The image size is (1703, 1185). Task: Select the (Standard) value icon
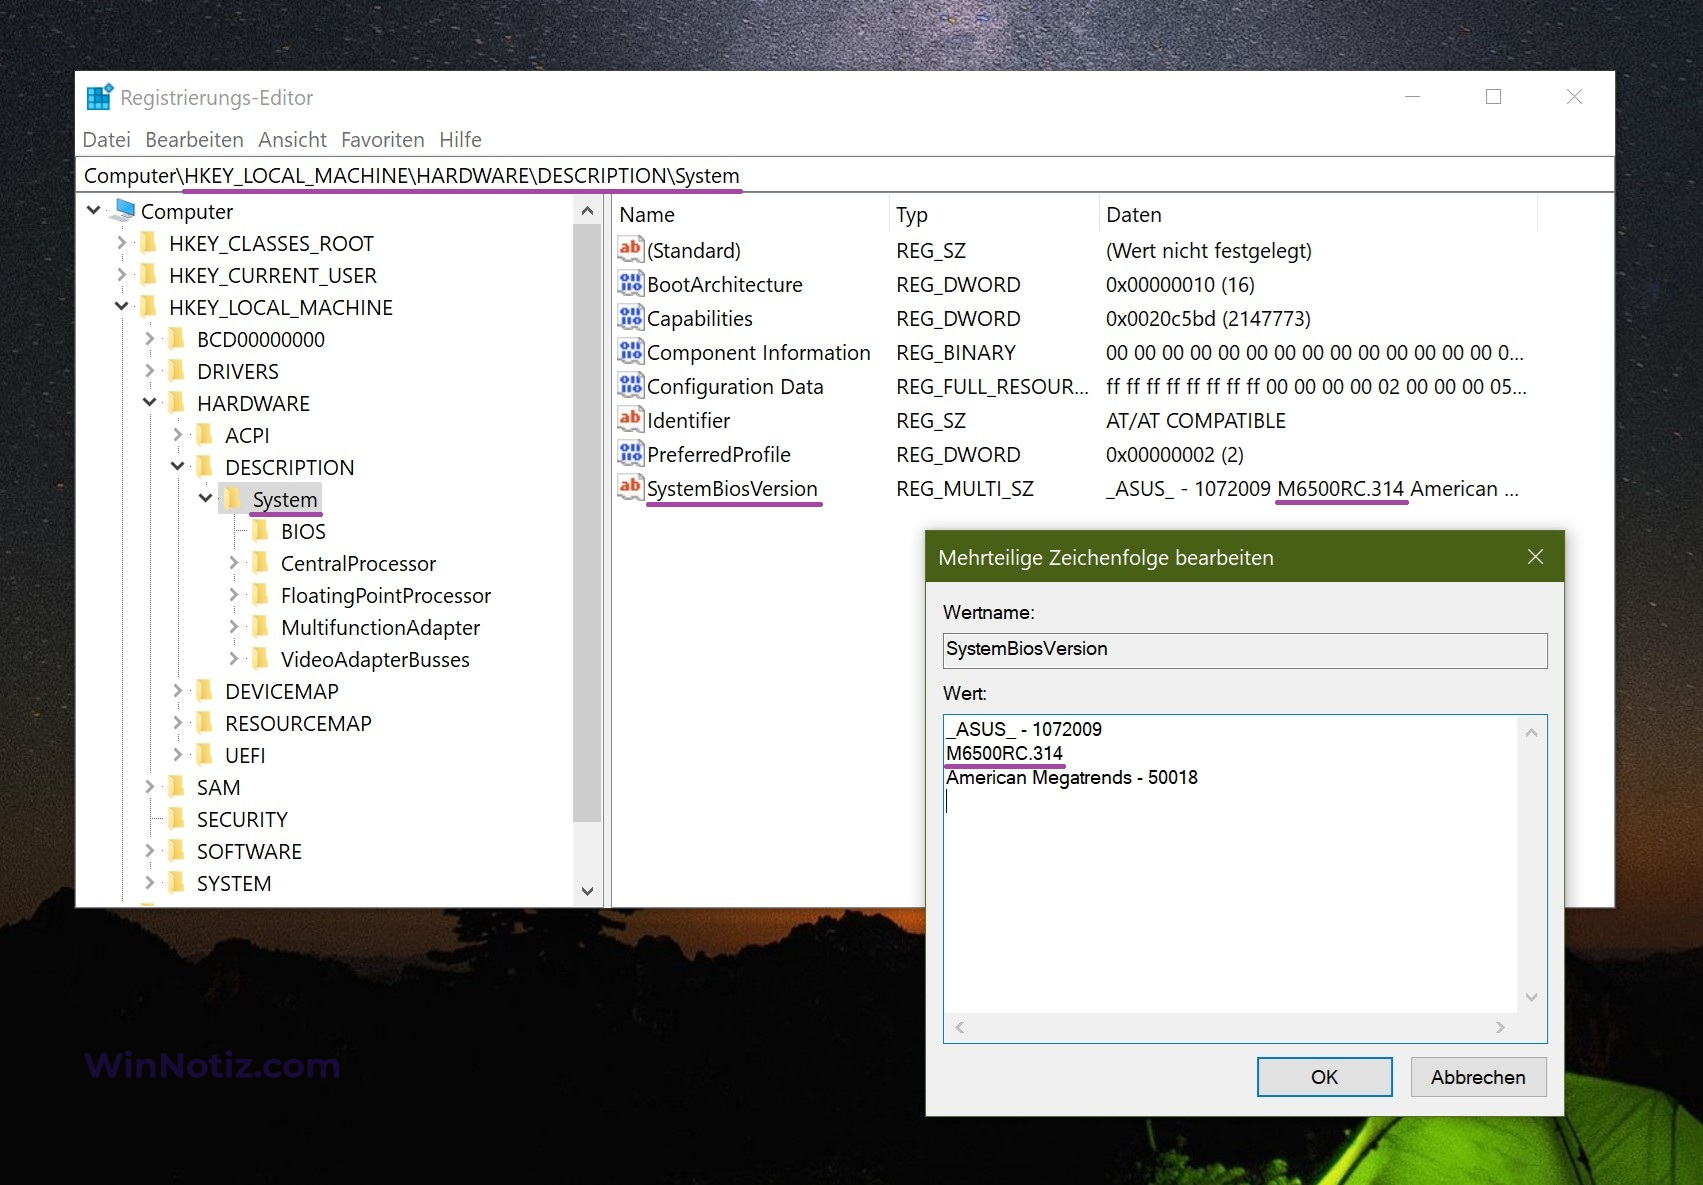click(x=630, y=250)
